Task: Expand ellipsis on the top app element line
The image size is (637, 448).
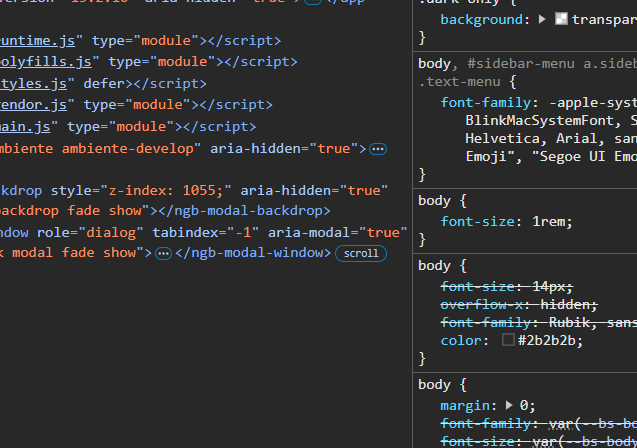Action: tap(313, 3)
